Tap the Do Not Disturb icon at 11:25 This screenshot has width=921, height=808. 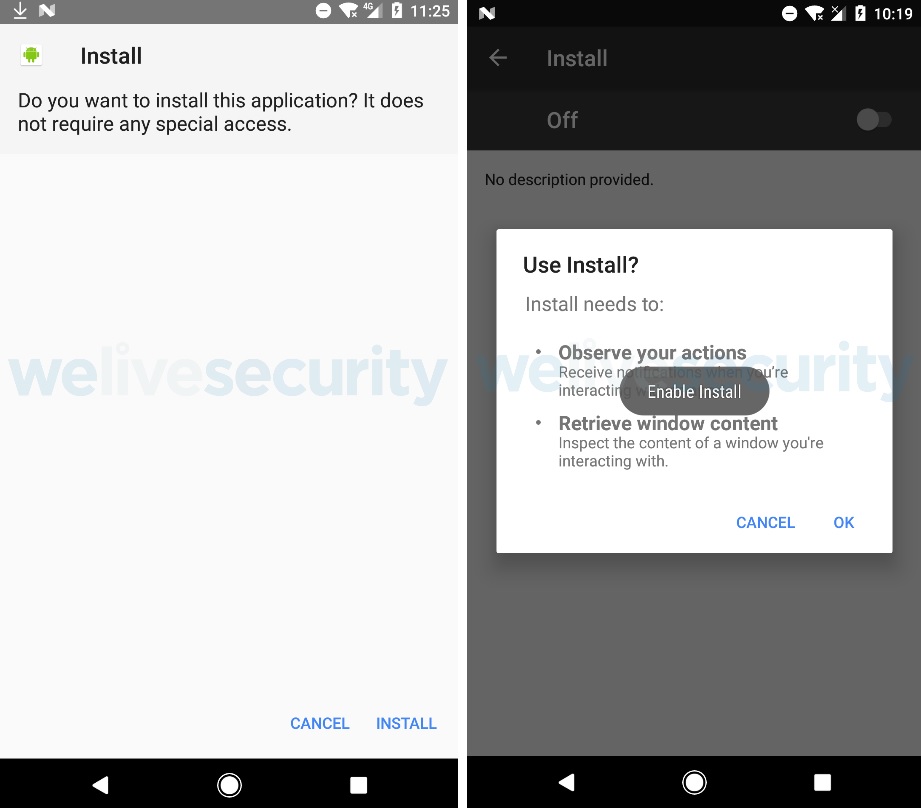coord(323,11)
